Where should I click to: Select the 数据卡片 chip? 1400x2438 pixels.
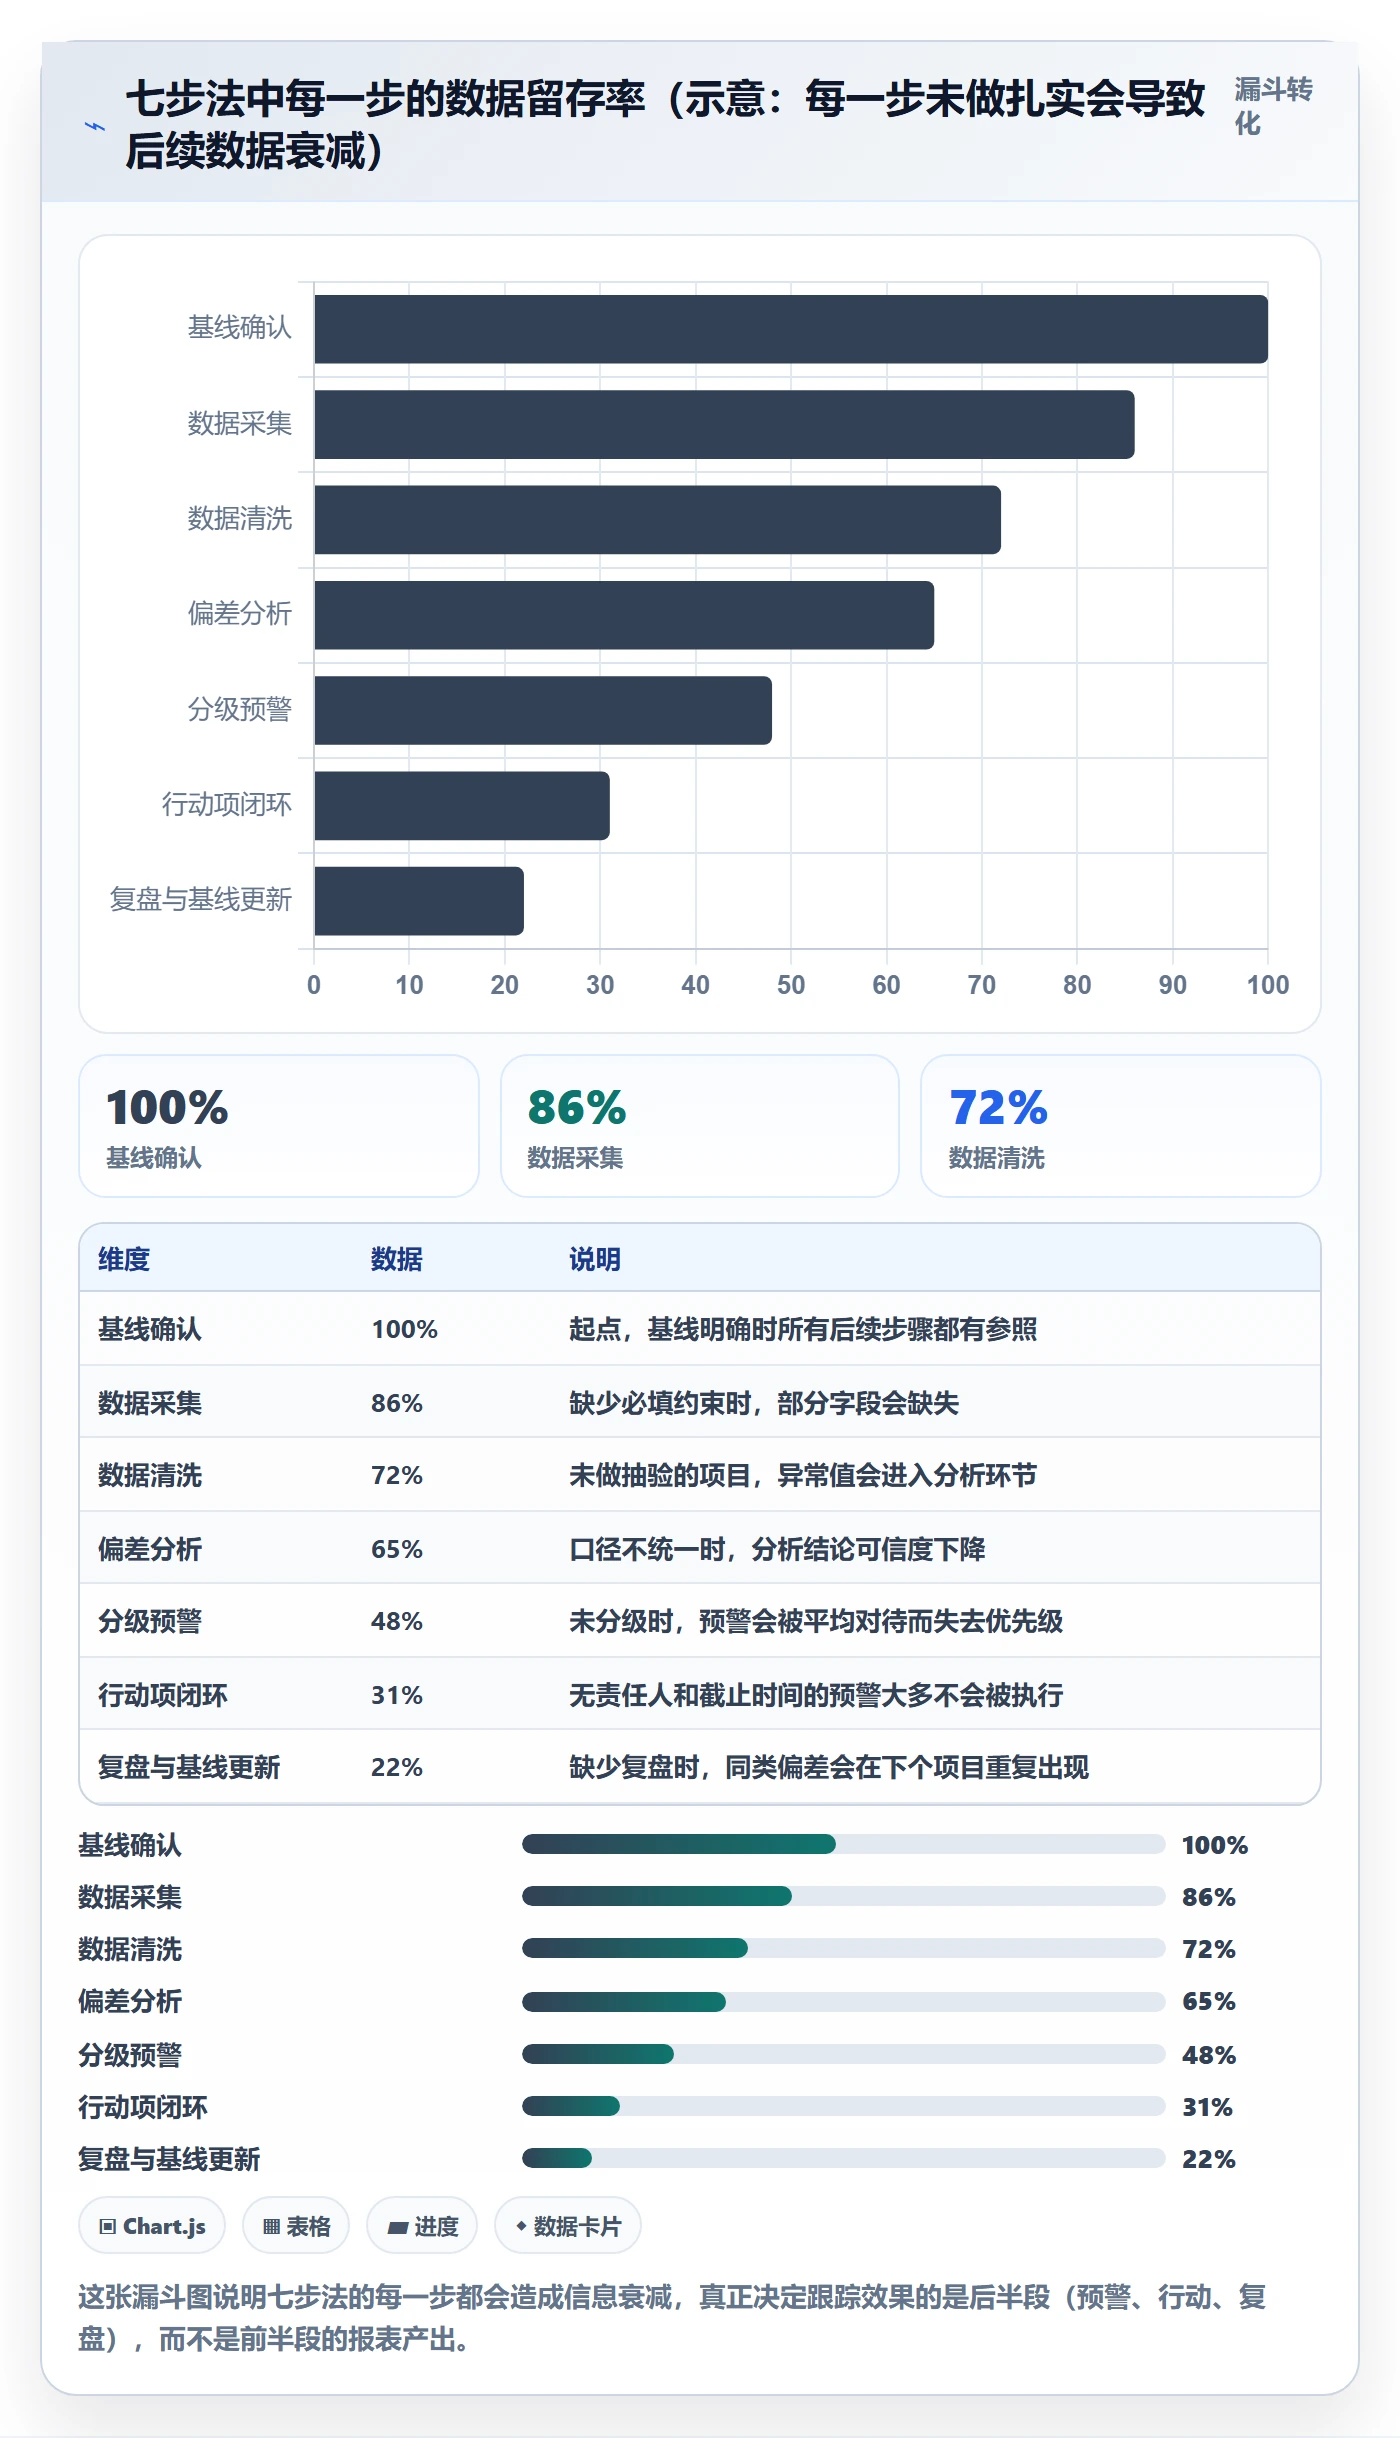[x=568, y=2225]
